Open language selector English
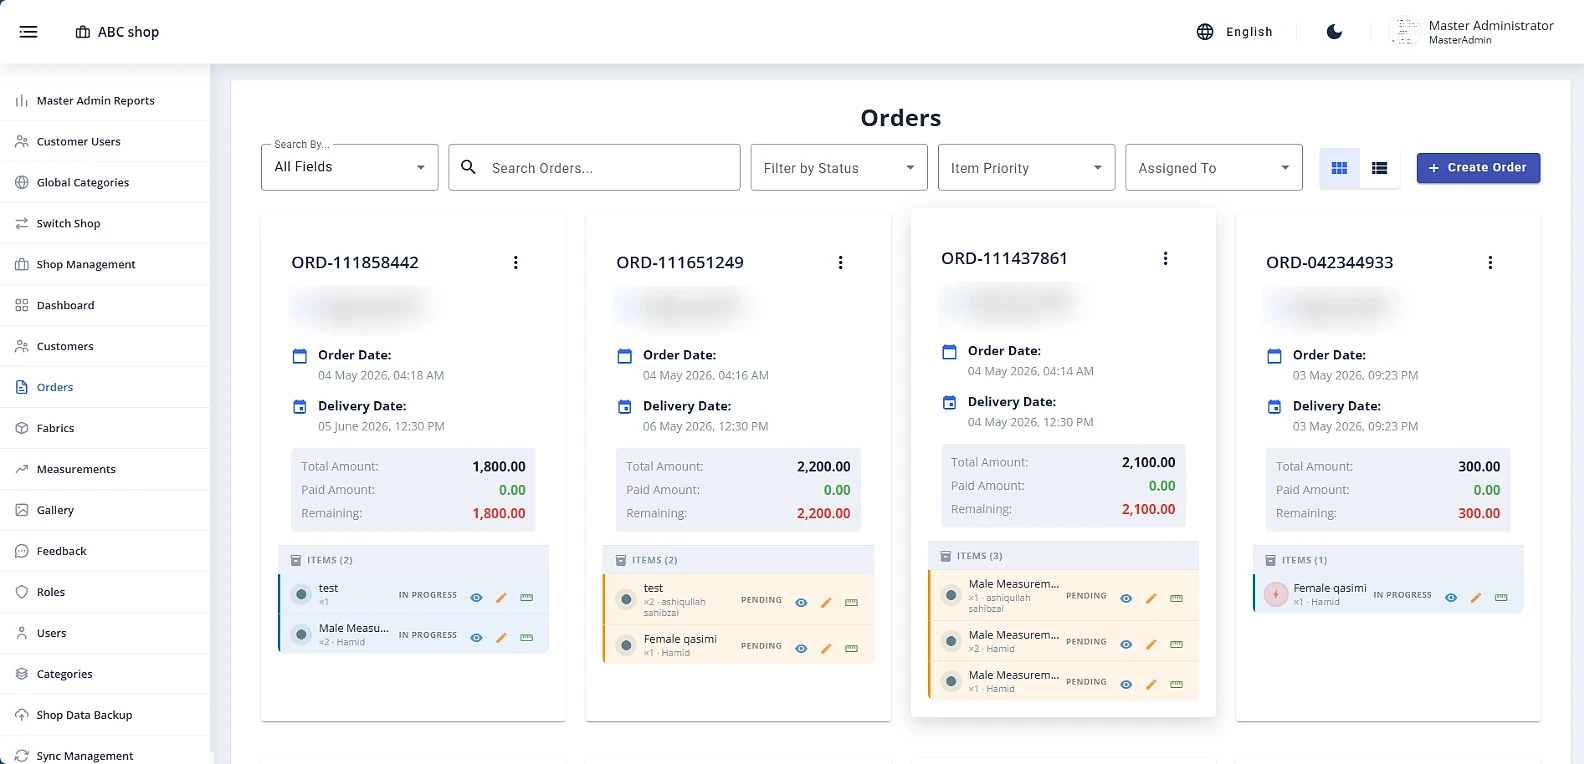1584x764 pixels. (x=1235, y=32)
